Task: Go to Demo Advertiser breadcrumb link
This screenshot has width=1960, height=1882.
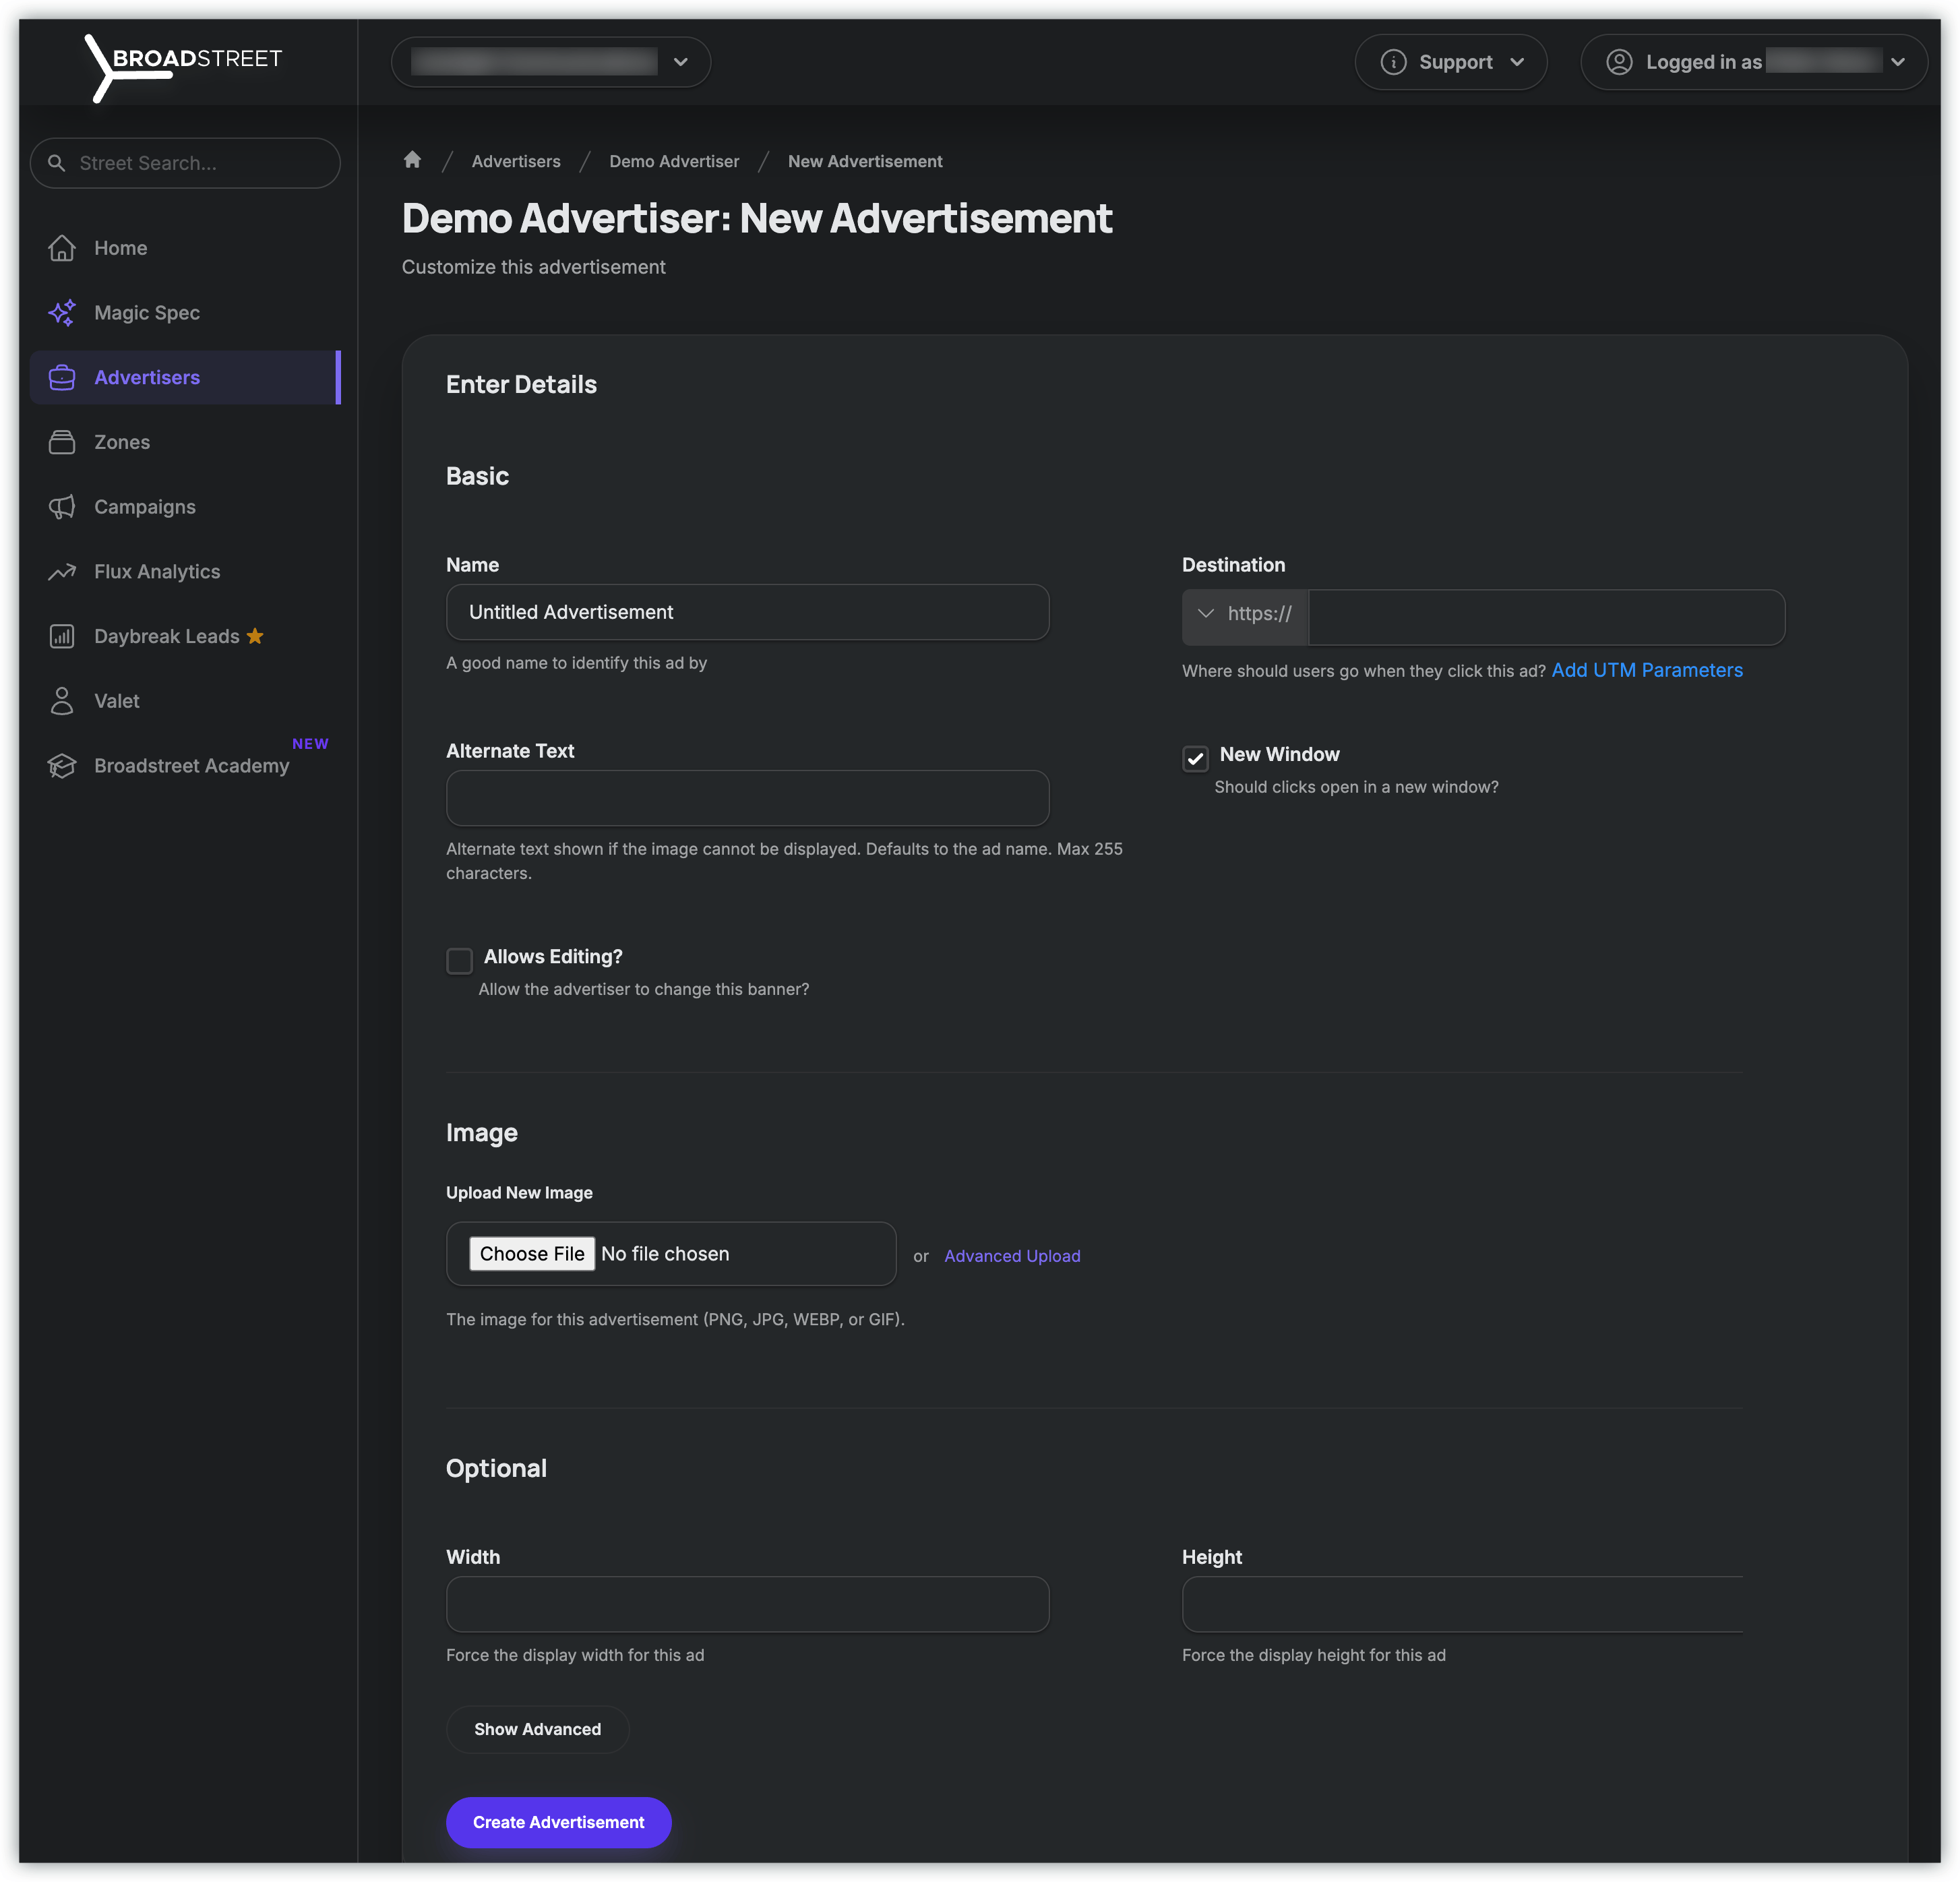Action: 674,161
